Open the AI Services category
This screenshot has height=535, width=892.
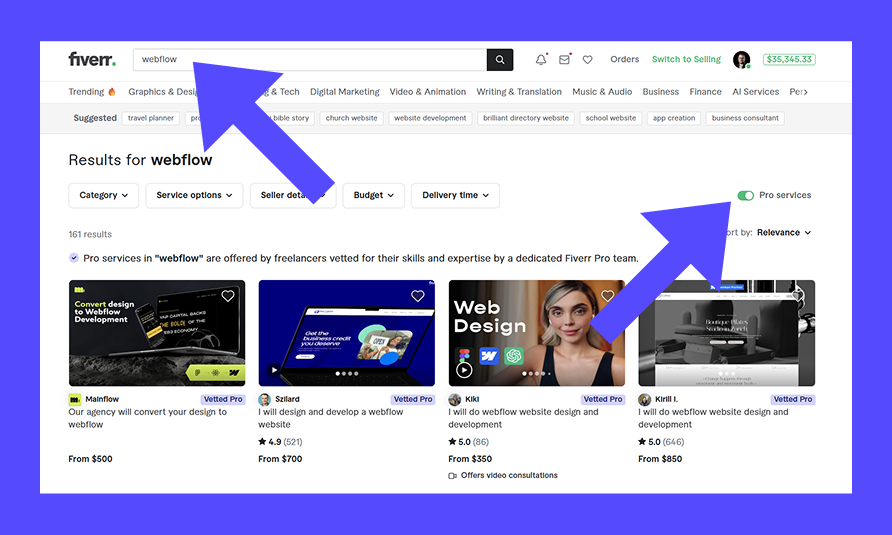tap(755, 92)
